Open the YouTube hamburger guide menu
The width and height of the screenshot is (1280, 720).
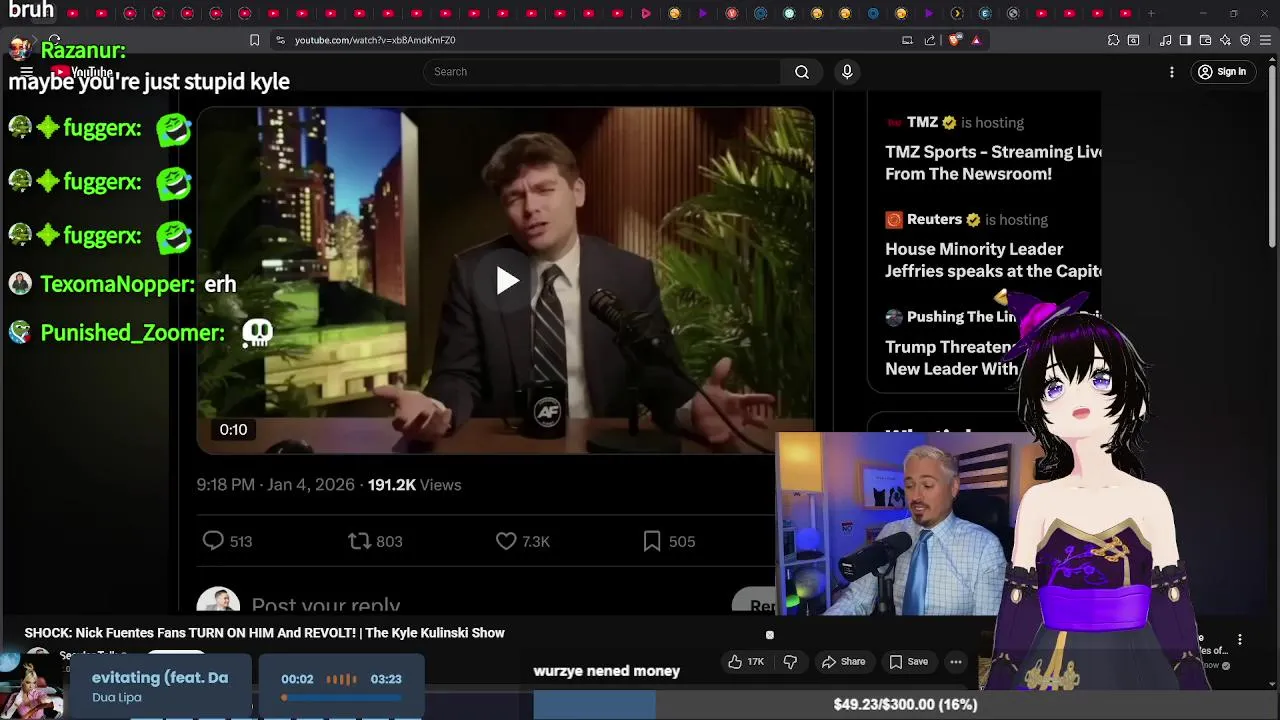tap(27, 72)
